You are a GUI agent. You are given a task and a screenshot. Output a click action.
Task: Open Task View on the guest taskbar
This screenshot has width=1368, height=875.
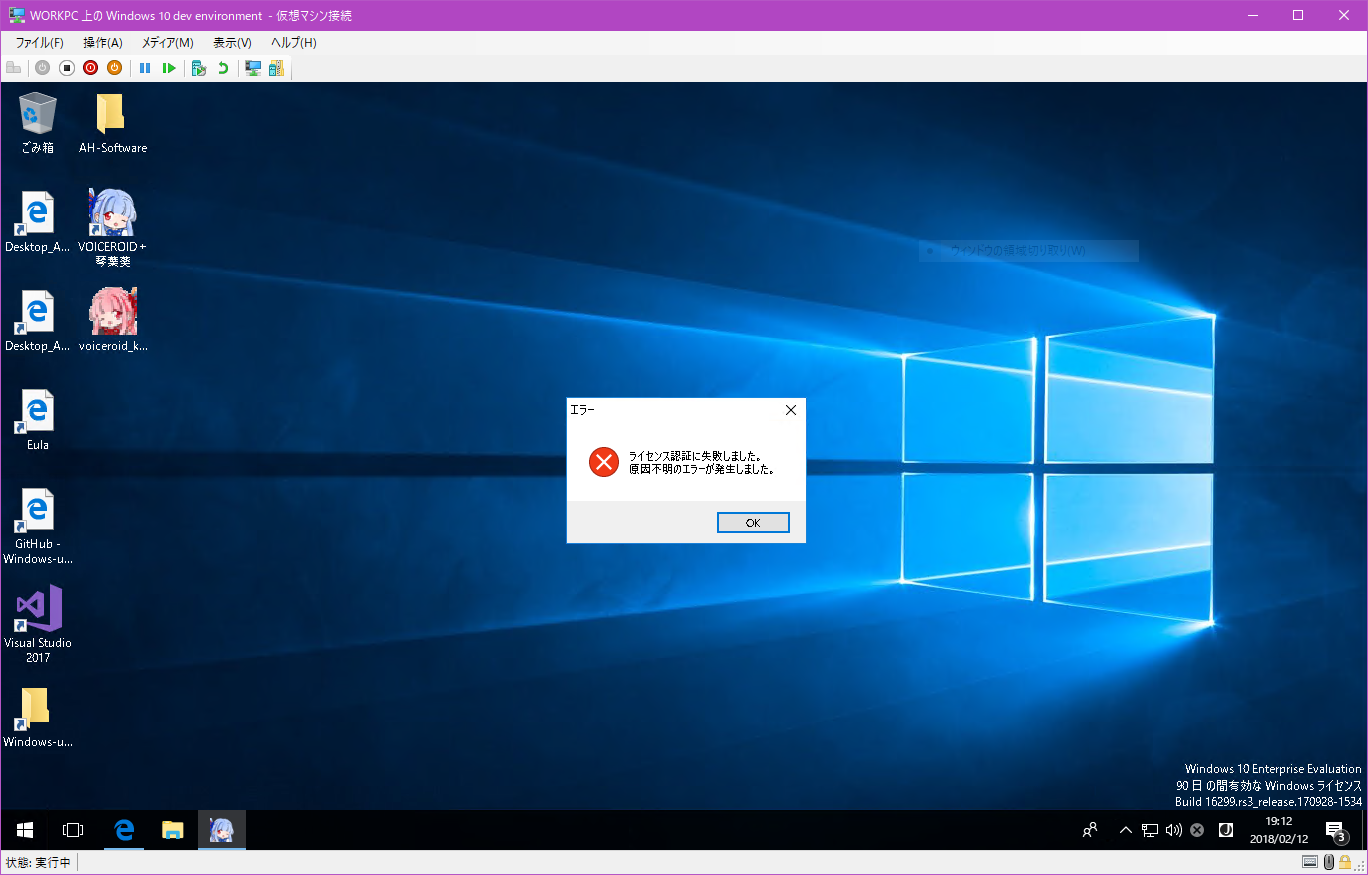coord(73,830)
